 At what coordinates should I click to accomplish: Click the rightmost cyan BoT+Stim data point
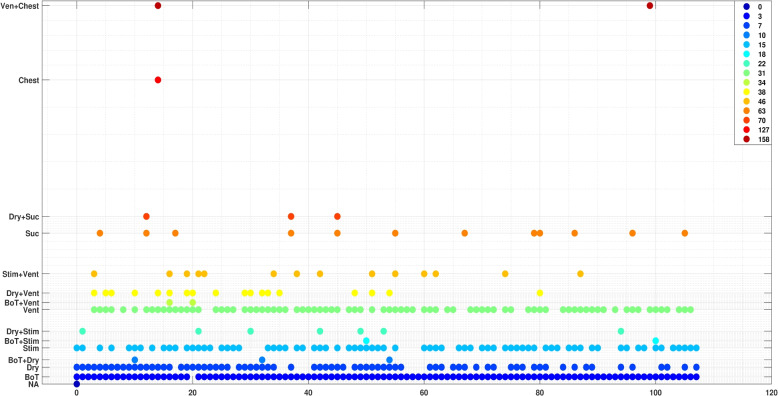click(655, 340)
